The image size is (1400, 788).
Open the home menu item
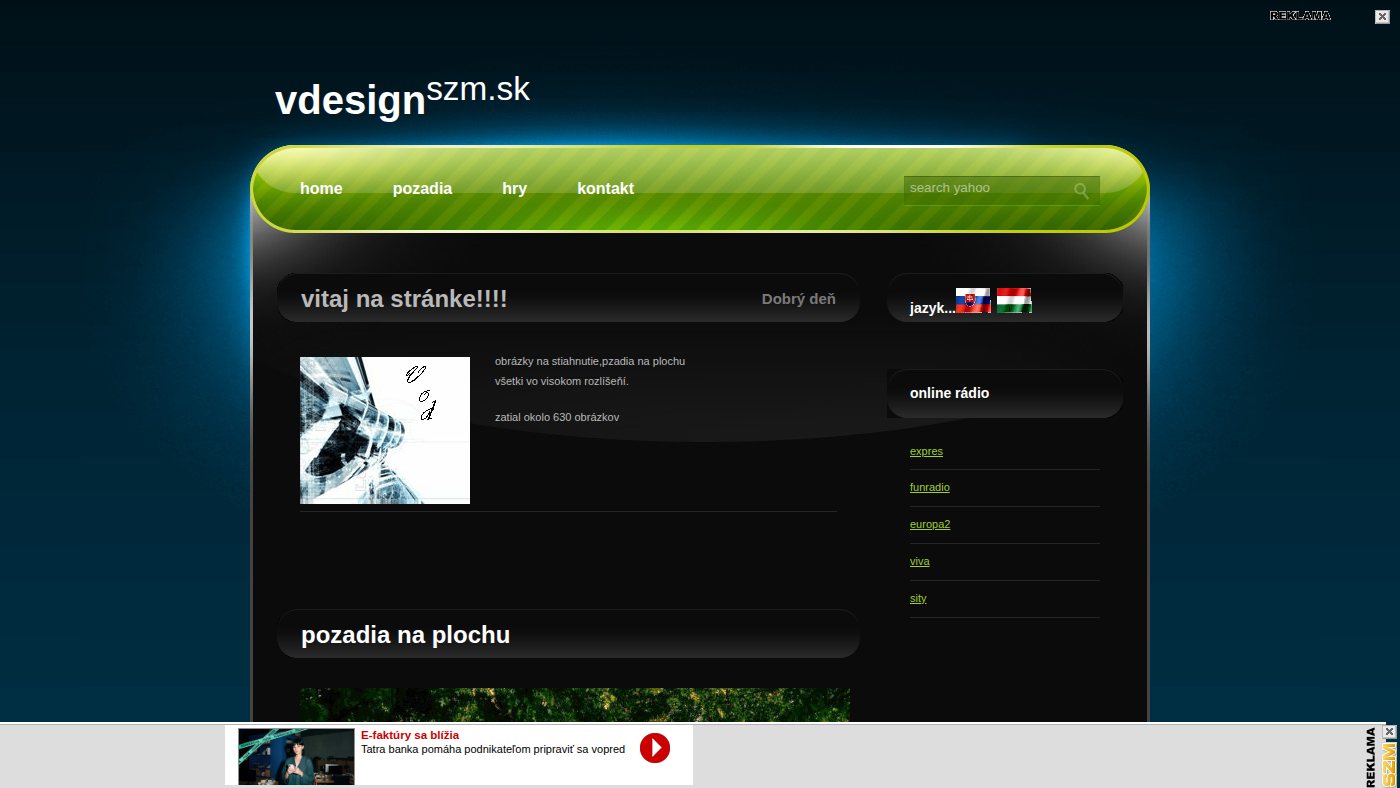tap(321, 189)
